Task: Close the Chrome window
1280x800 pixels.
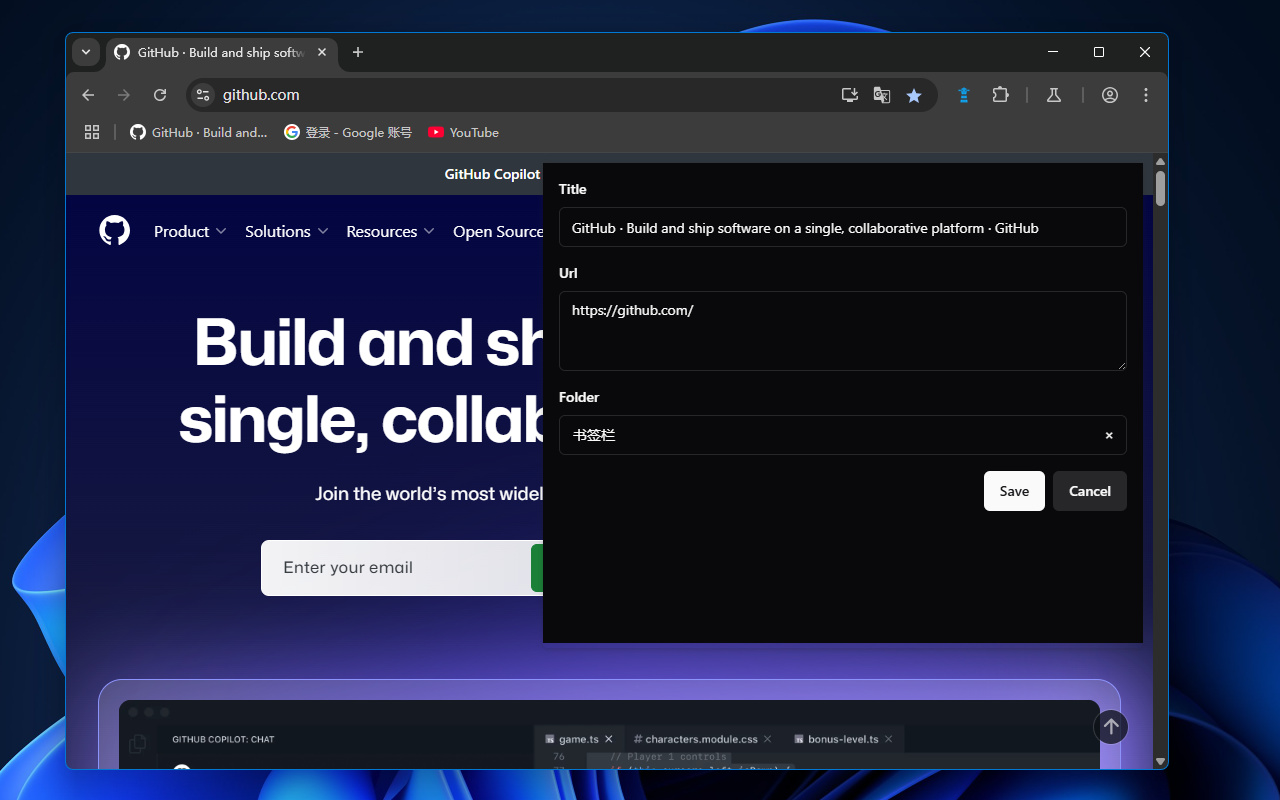Action: coord(1145,52)
